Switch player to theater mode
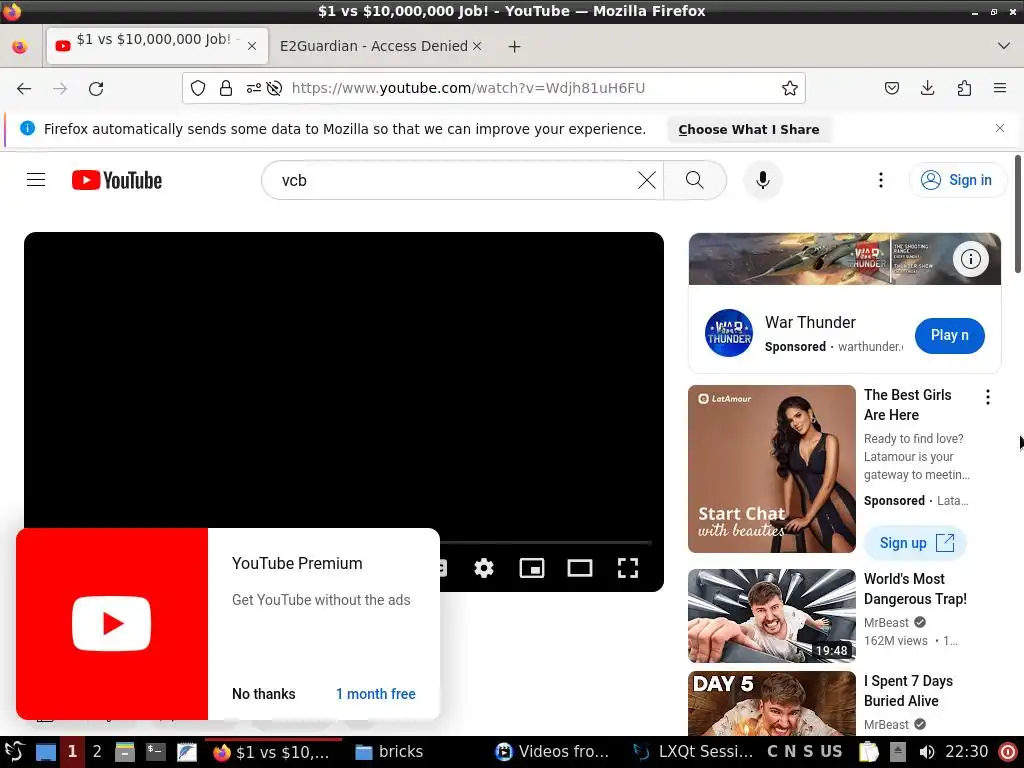This screenshot has height=768, width=1024. click(x=580, y=568)
